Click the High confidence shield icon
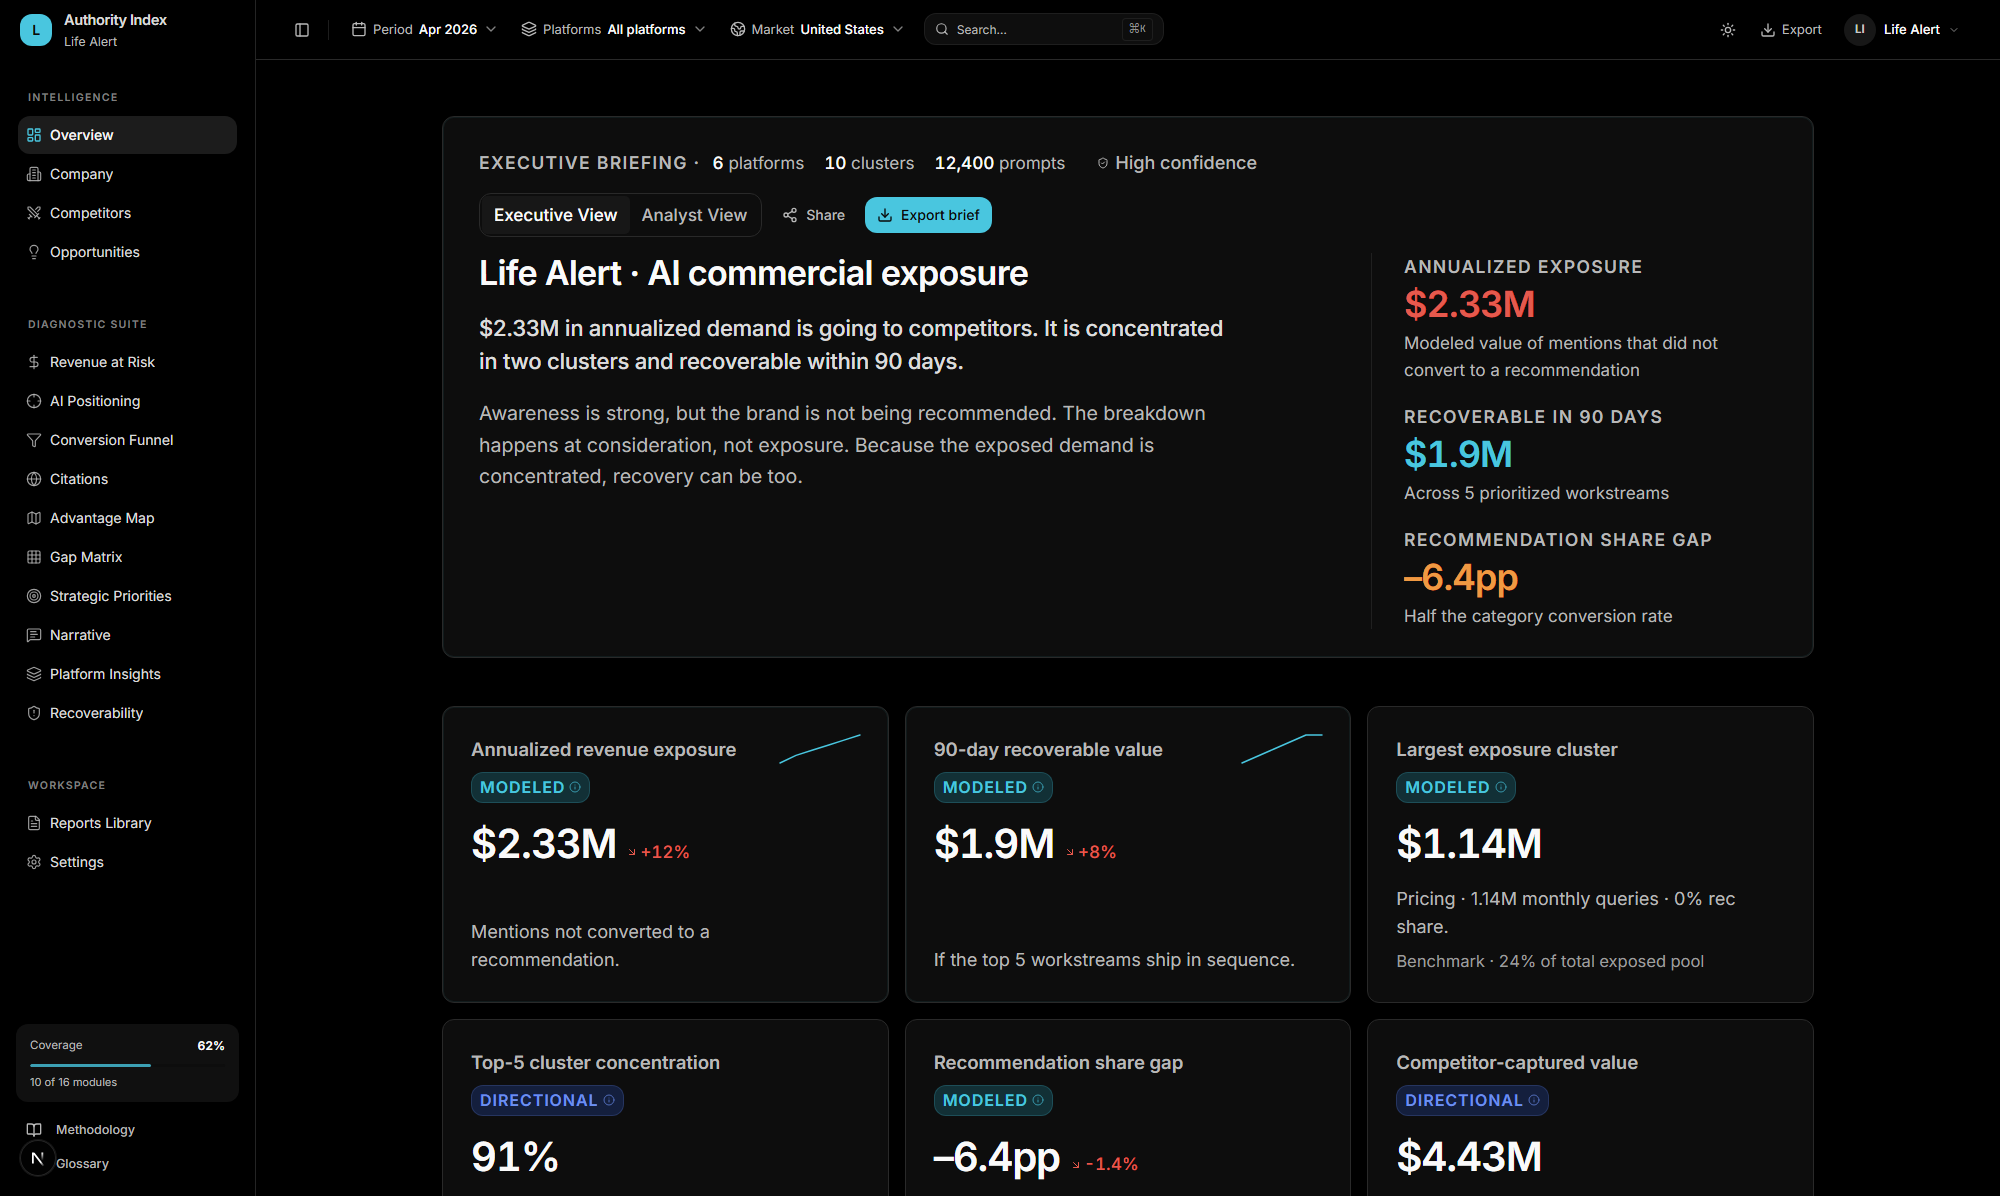 click(1103, 163)
